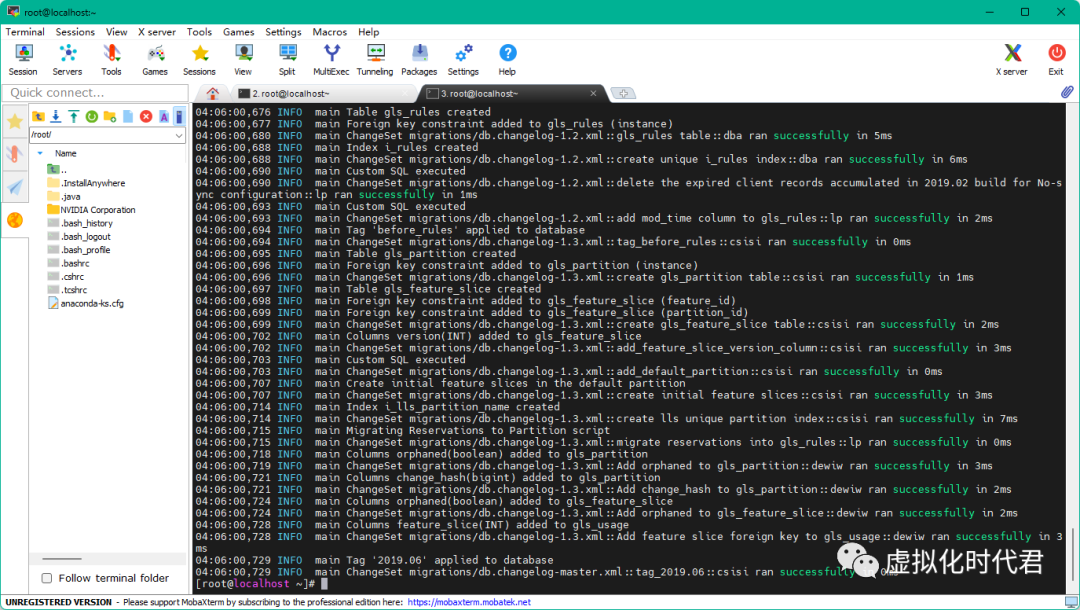Image resolution: width=1080 pixels, height=610 pixels.
Task: Click the red delete icon in SFTP toolbar
Action: (146, 117)
